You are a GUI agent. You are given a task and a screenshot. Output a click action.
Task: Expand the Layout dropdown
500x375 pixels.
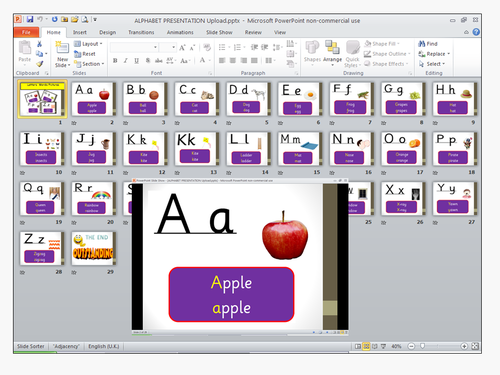click(88, 44)
